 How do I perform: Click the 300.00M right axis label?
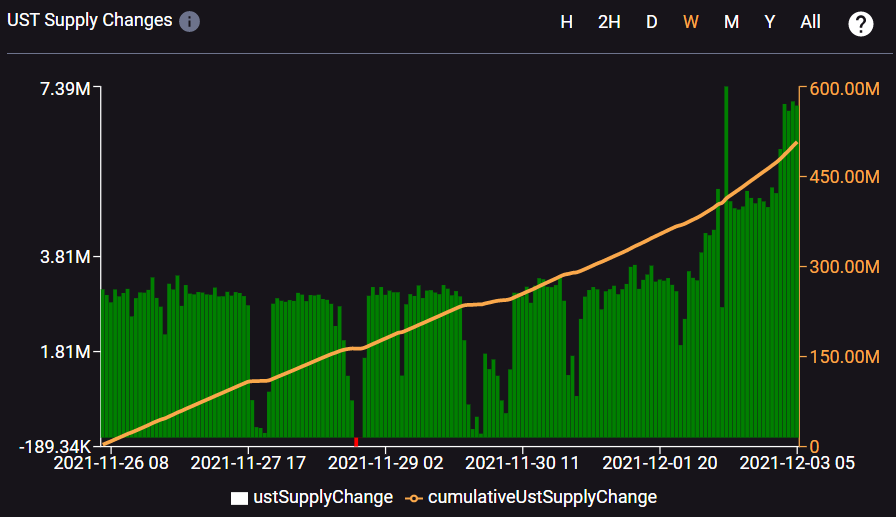pos(845,266)
